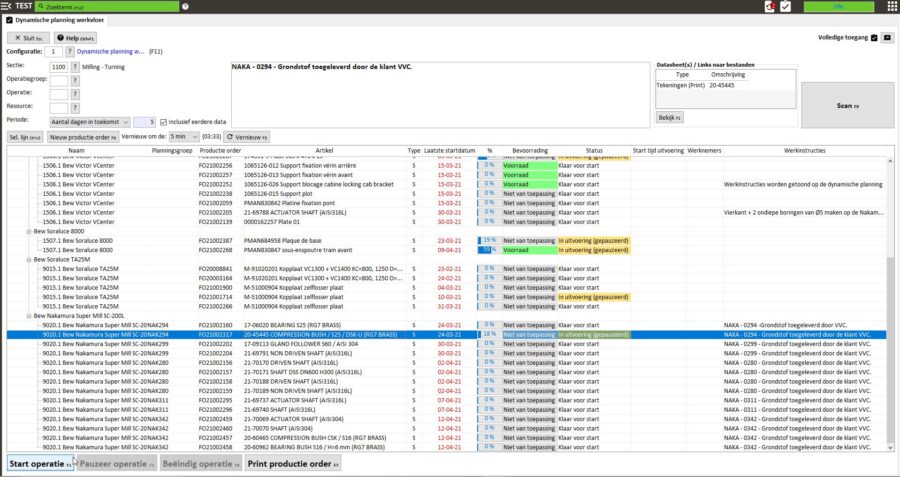
Task: Click the Bekijk button under datasheets
Action: coord(670,118)
